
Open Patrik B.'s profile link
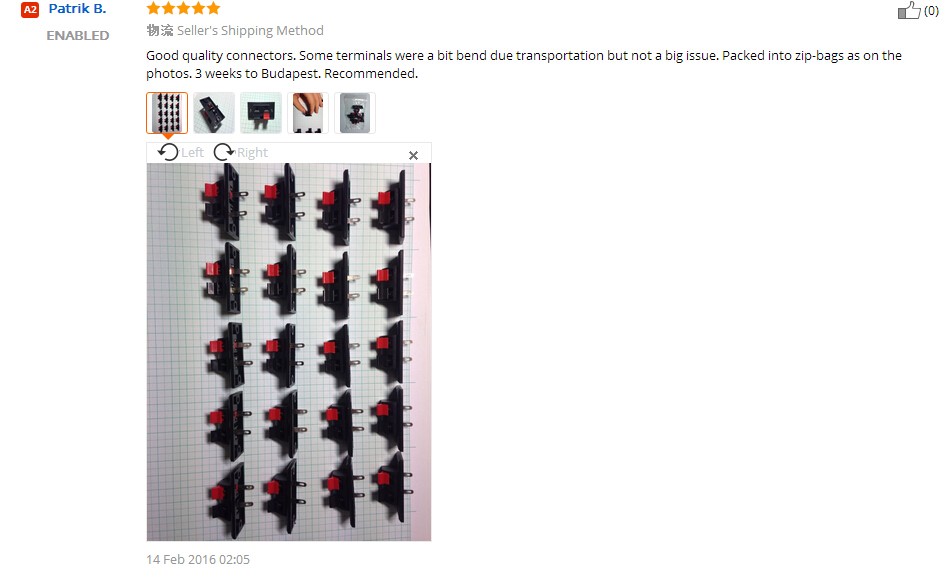tap(77, 8)
